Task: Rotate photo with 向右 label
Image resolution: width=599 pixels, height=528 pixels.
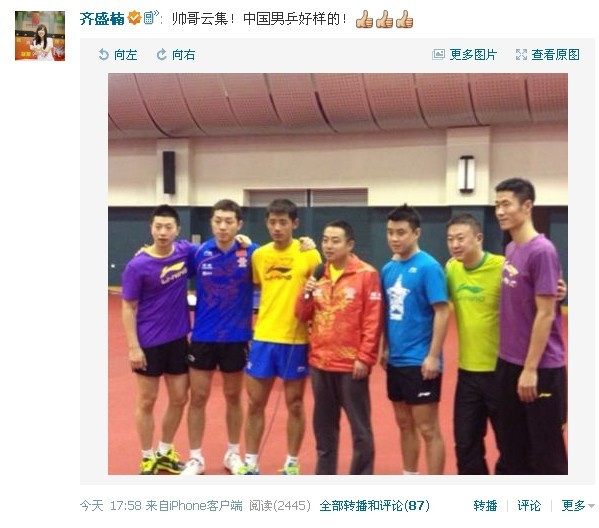Action: (183, 55)
